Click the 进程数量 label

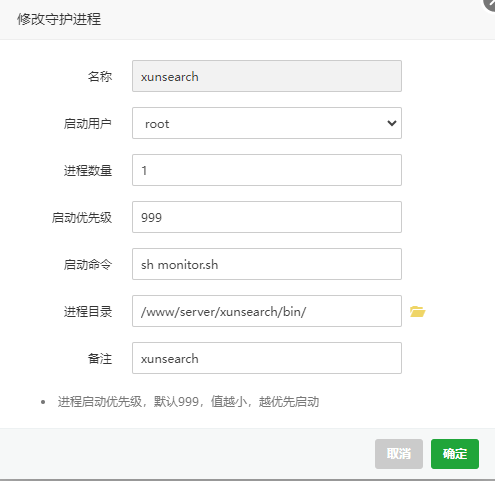click(88, 170)
